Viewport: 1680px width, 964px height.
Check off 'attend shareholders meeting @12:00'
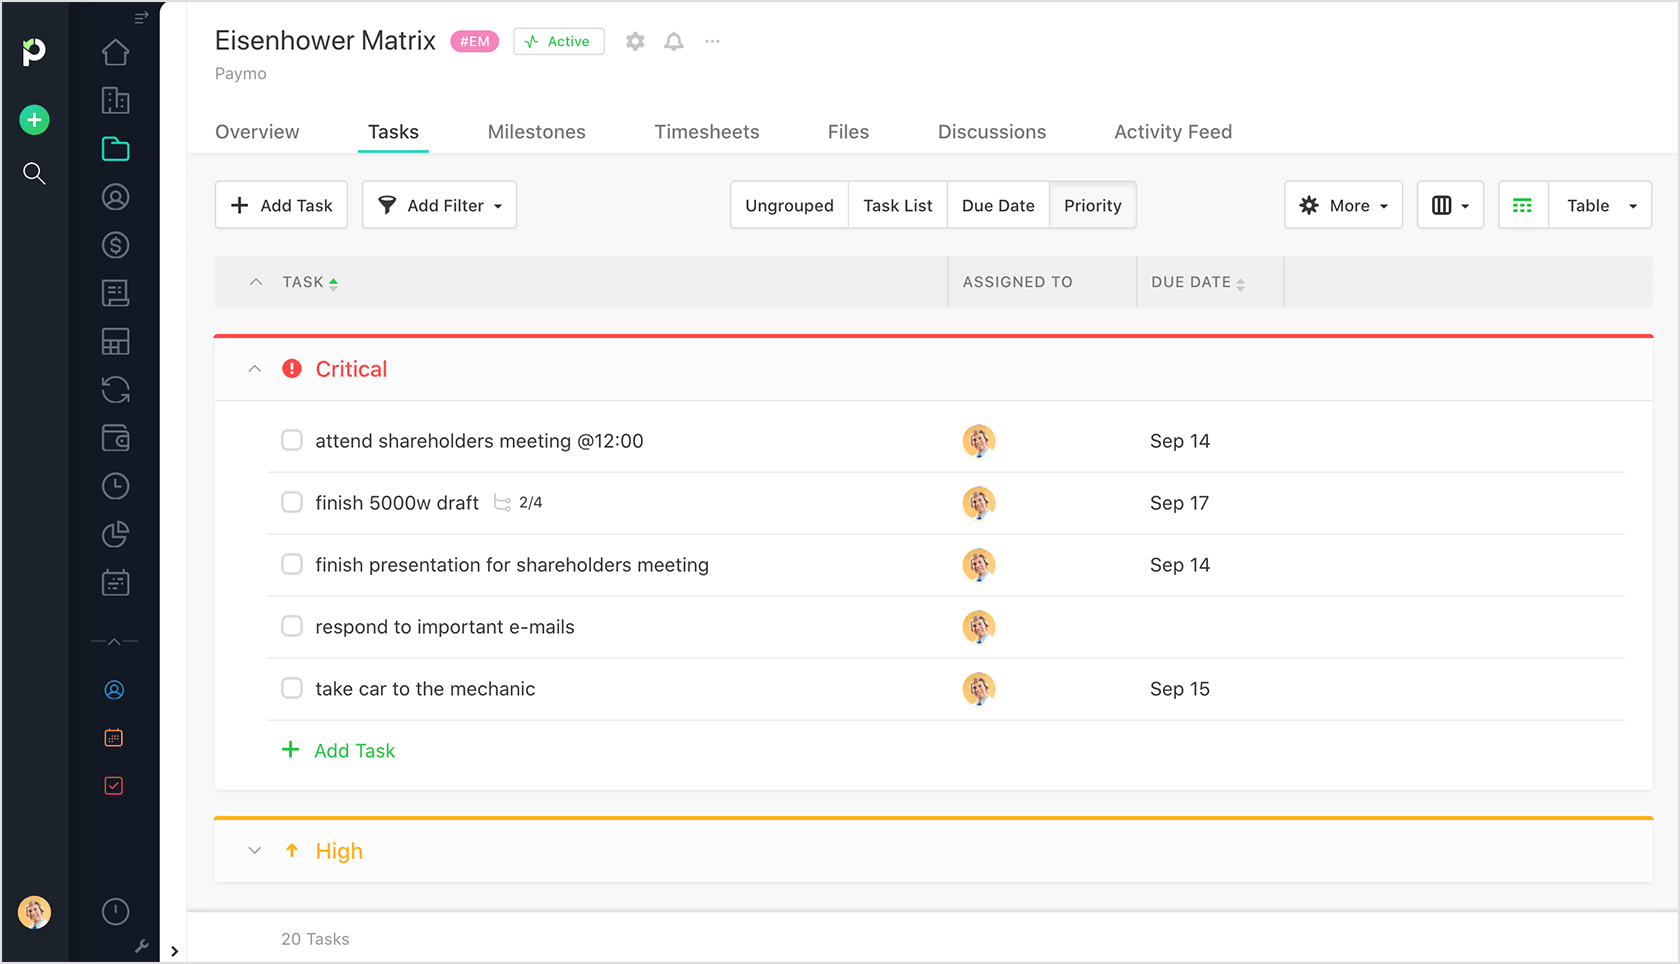click(292, 440)
